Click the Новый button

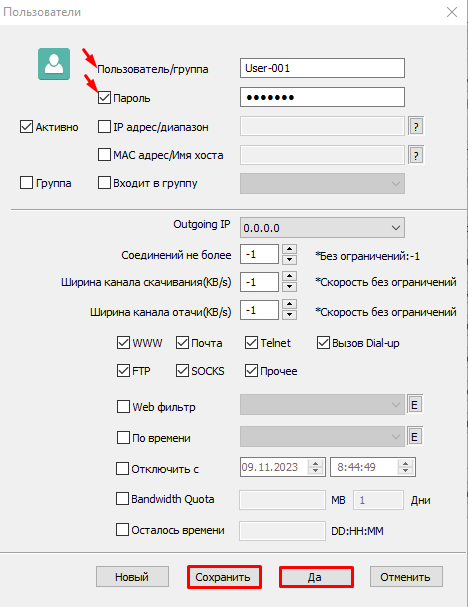[132, 577]
